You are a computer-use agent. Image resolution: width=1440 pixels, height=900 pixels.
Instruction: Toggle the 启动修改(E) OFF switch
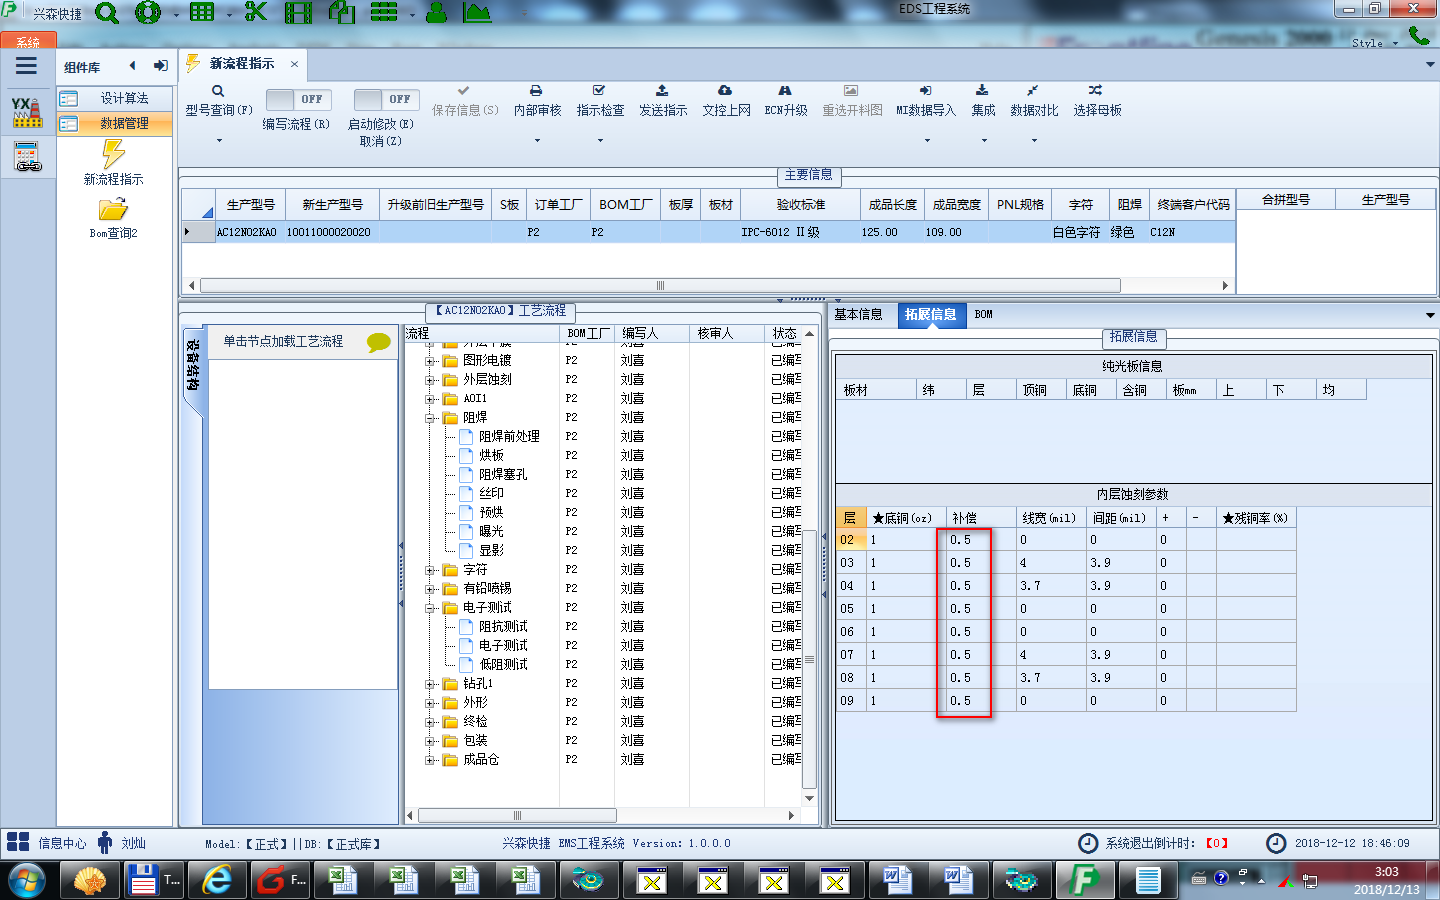386,99
